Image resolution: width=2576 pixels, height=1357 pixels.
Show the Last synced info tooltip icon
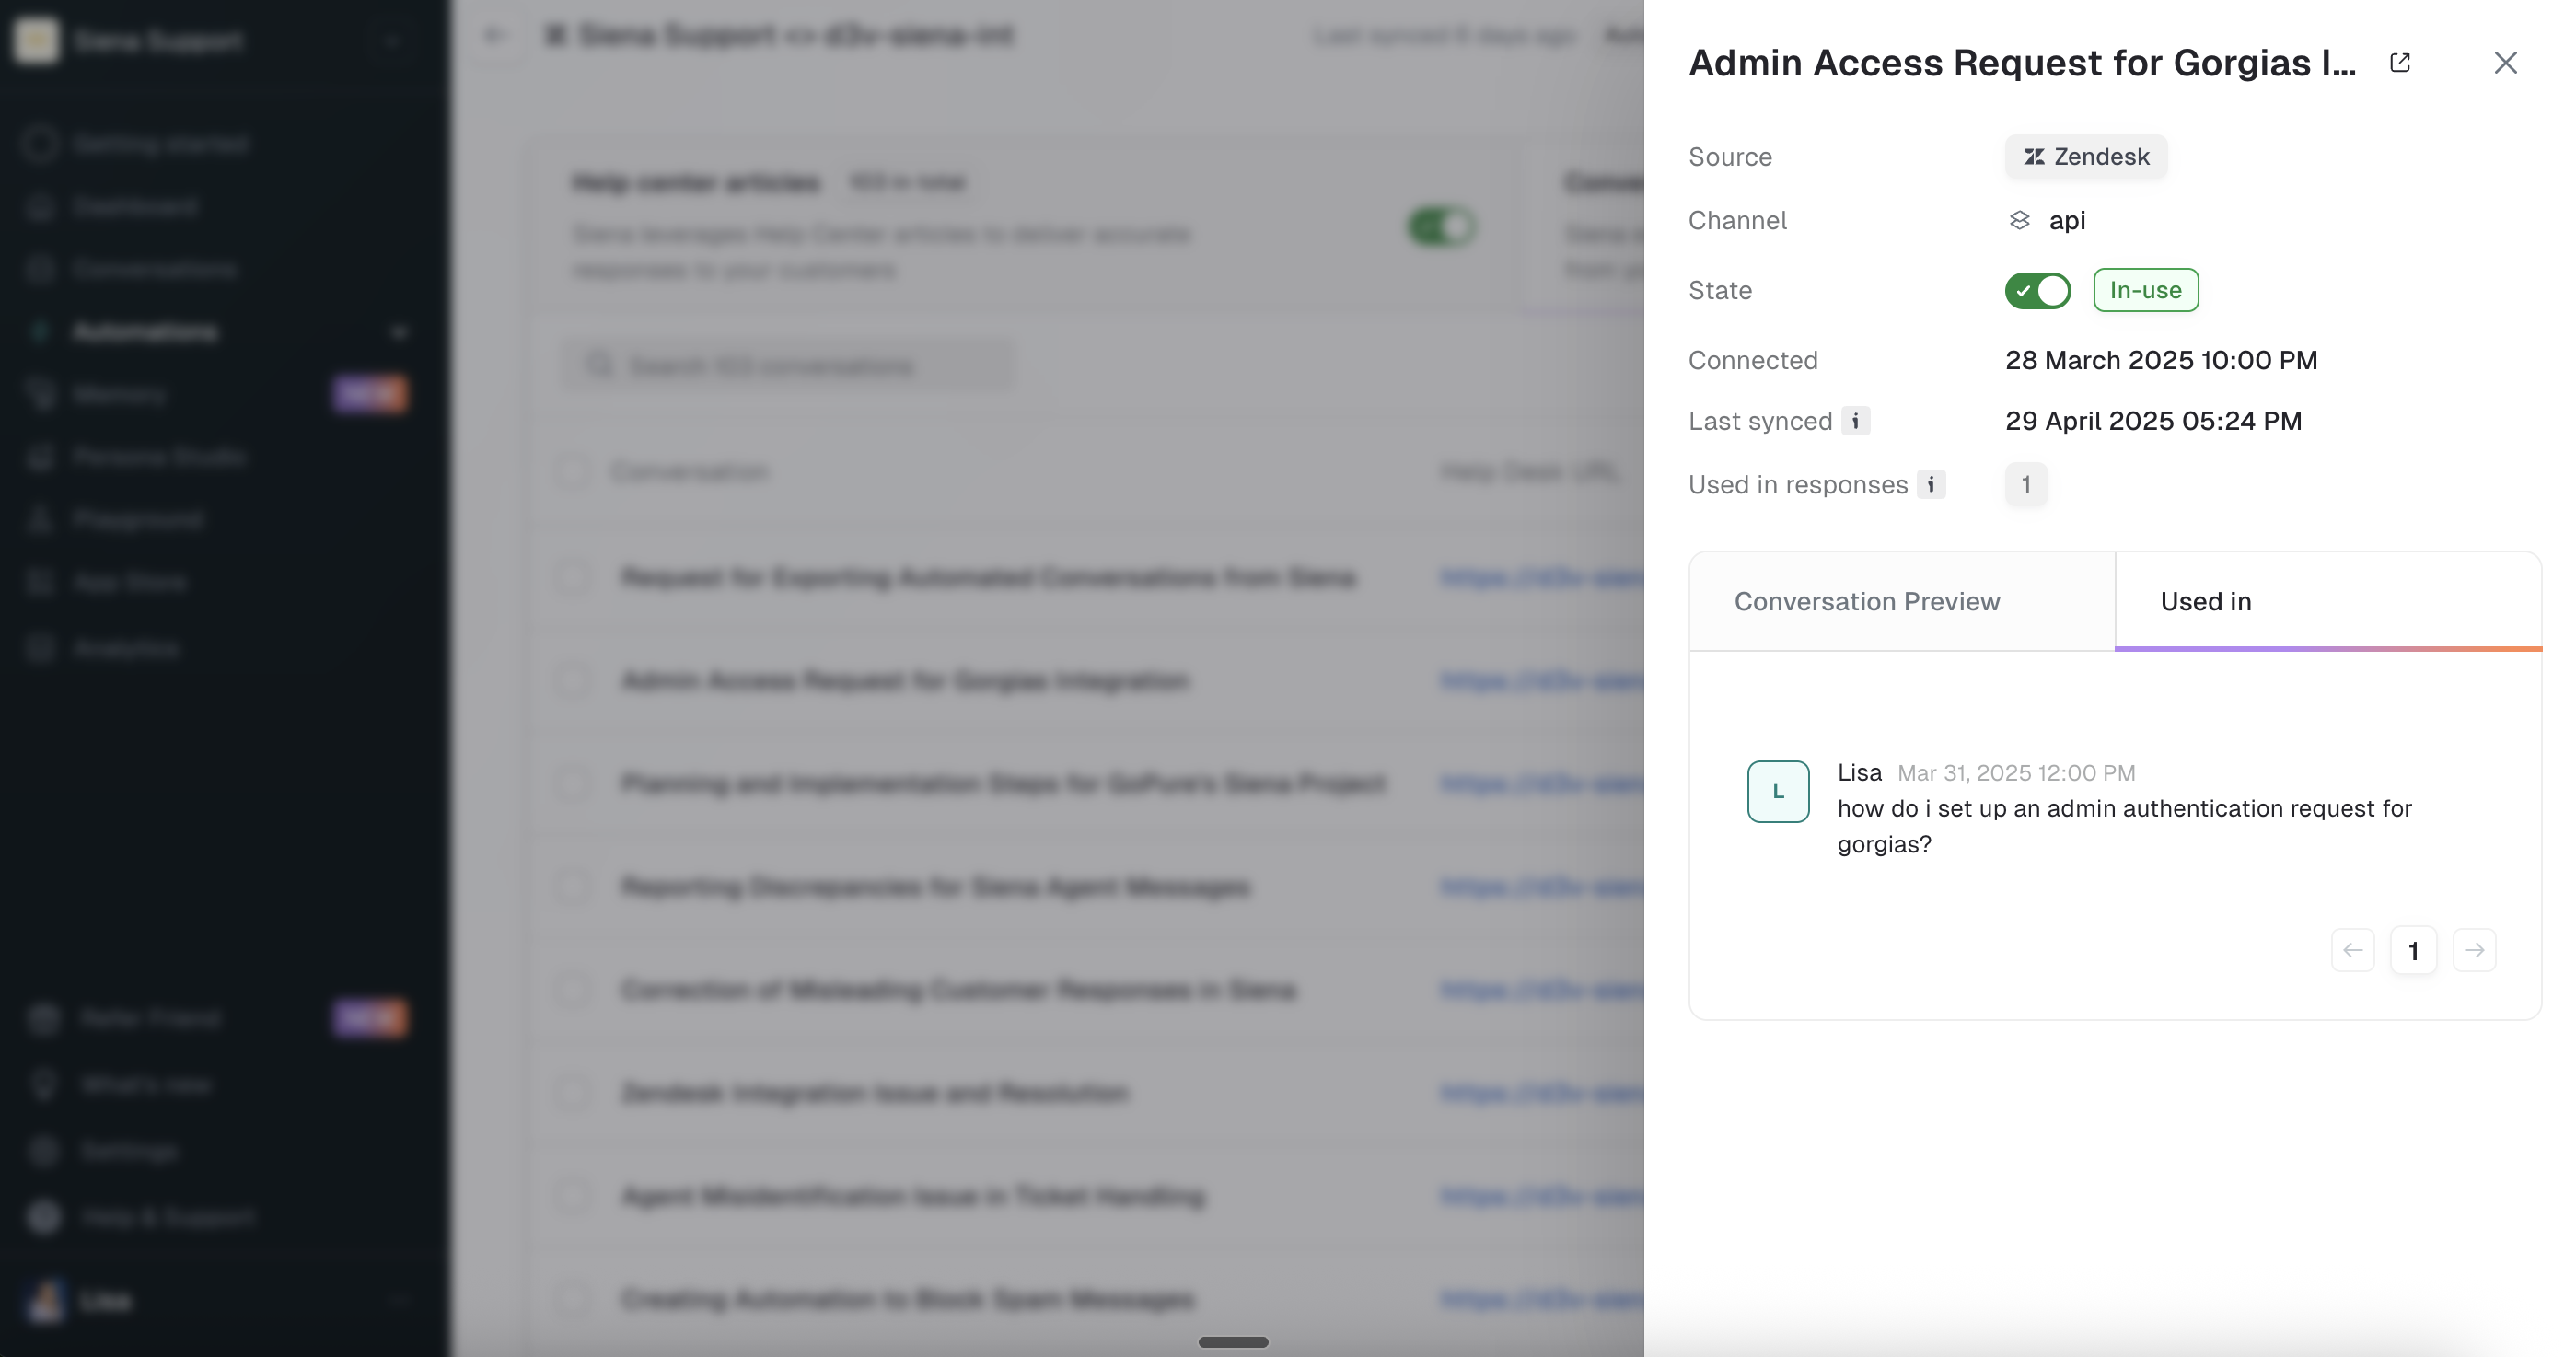click(1855, 421)
